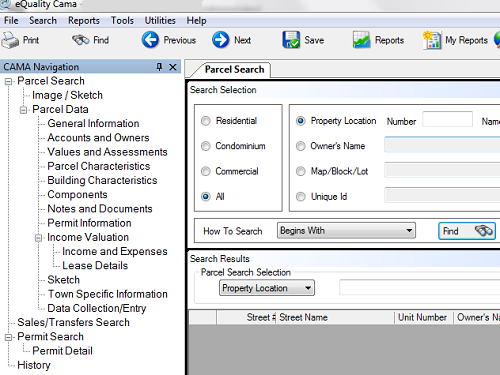500x375 pixels.
Task: Select the All radio button
Action: (206, 197)
